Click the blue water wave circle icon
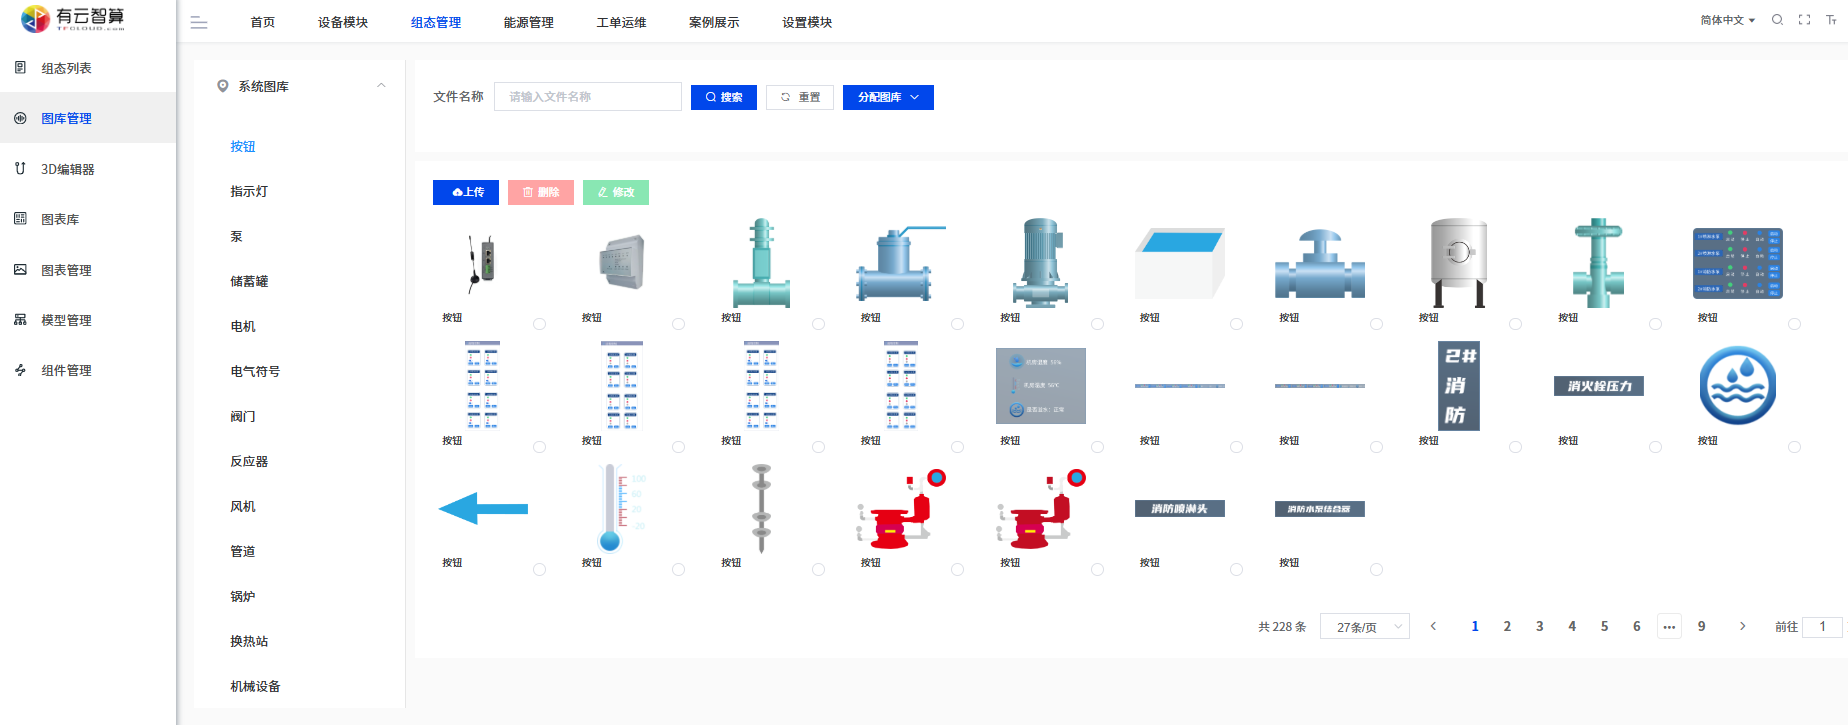The image size is (1848, 725). coord(1737,386)
